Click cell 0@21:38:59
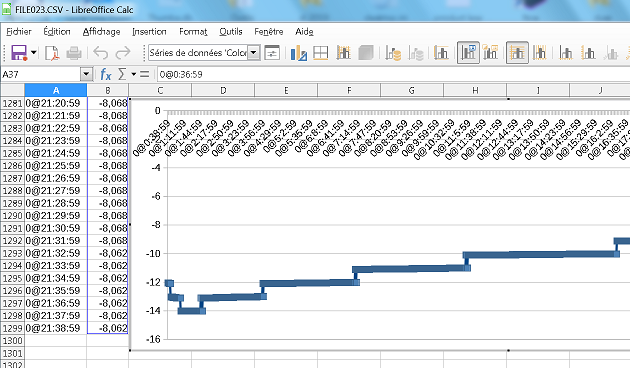Image resolution: width=630 pixels, height=368 pixels. click(x=55, y=328)
